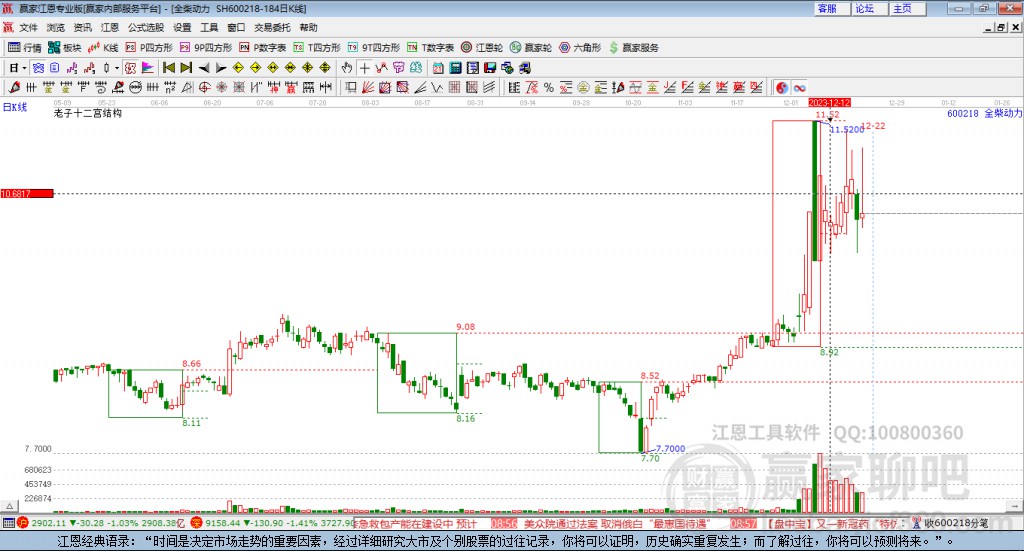Toggle the blue infinity symbol icon
This screenshot has width=1024, height=551.
[x=799, y=87]
